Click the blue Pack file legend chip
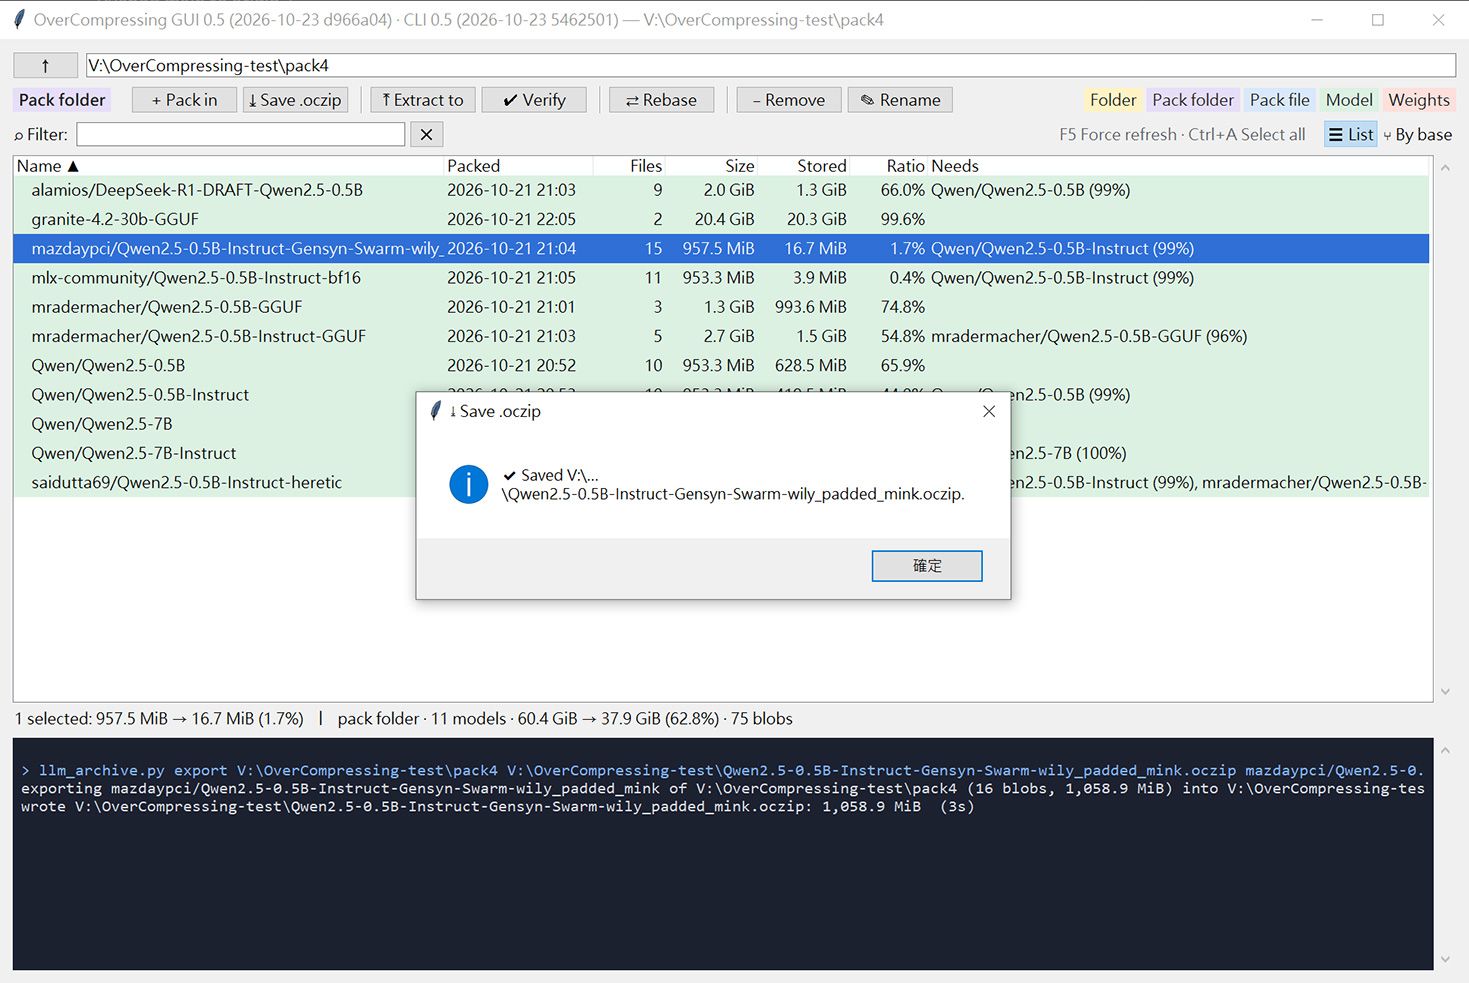The image size is (1469, 983). 1279,100
